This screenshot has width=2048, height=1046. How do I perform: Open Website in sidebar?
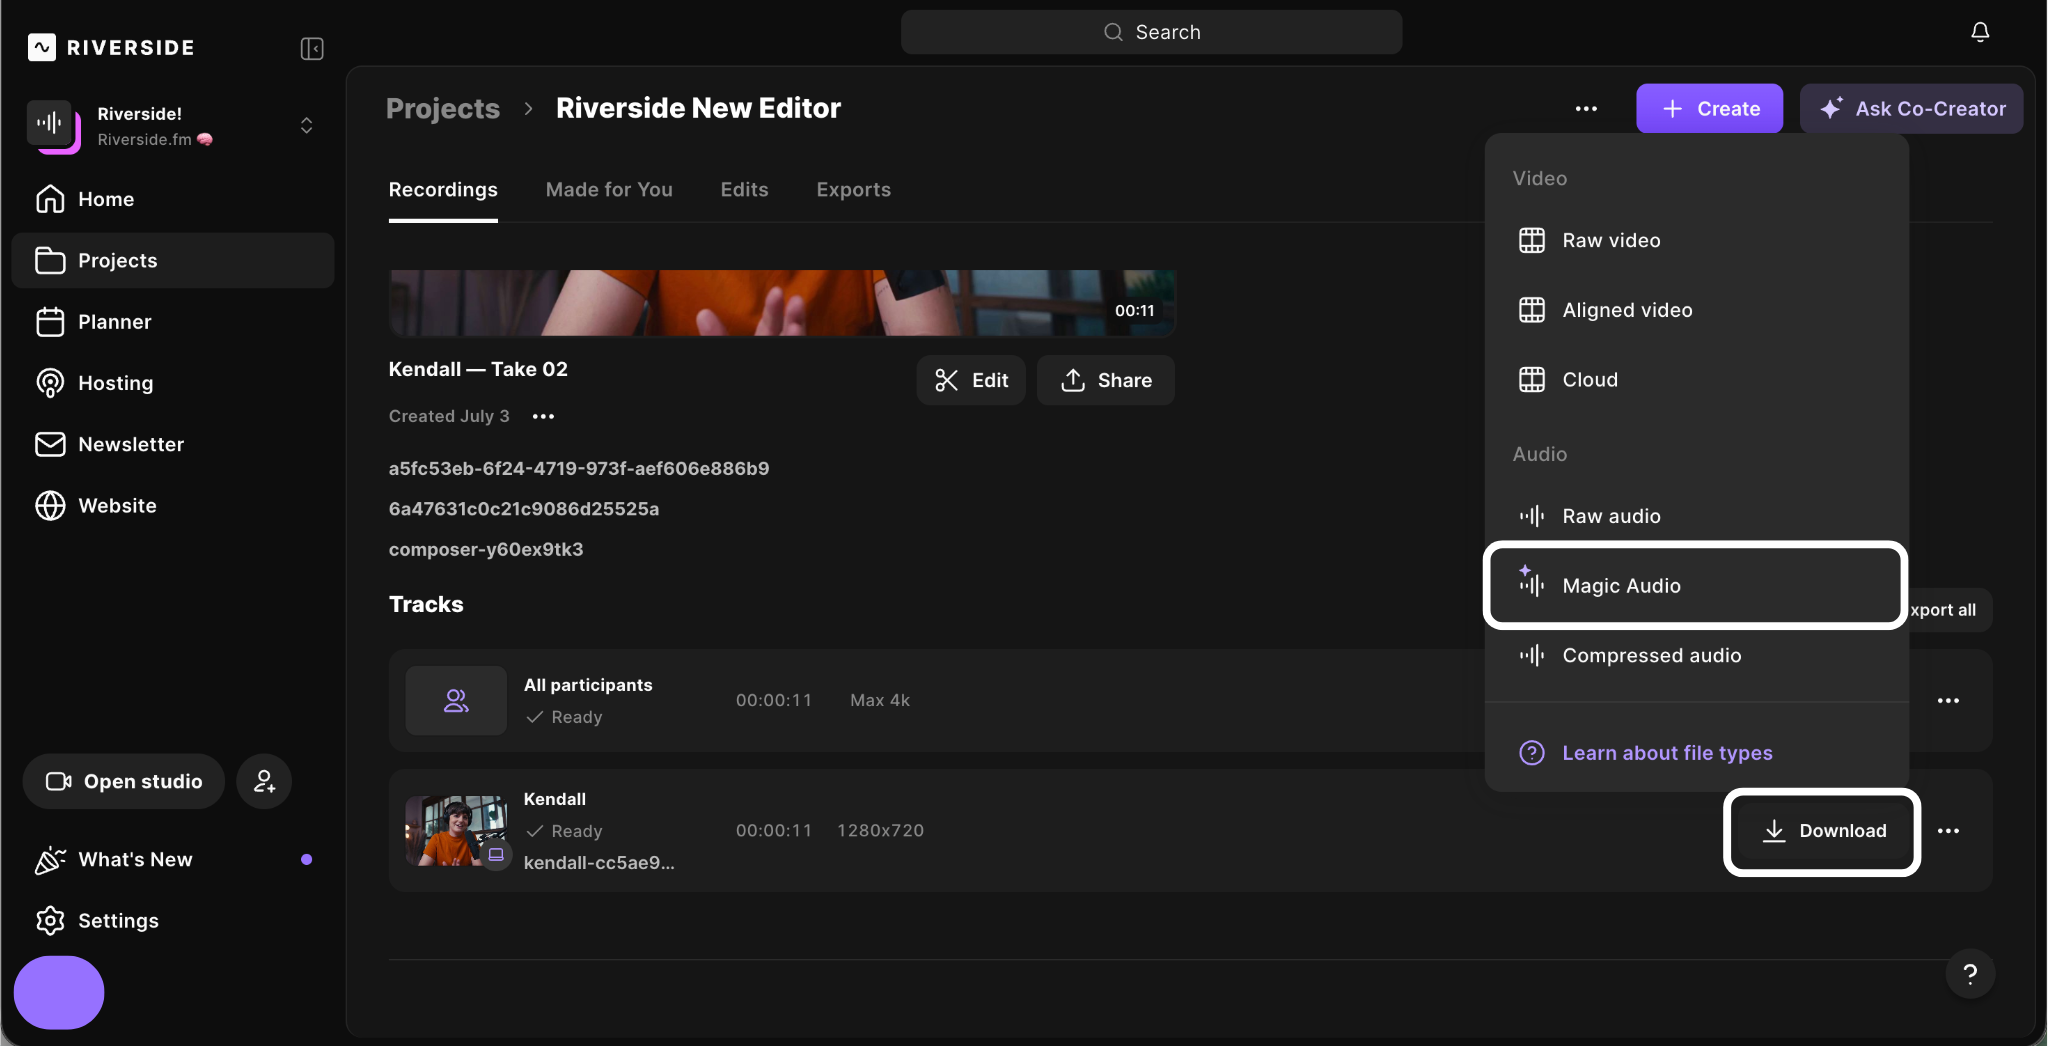(173, 505)
